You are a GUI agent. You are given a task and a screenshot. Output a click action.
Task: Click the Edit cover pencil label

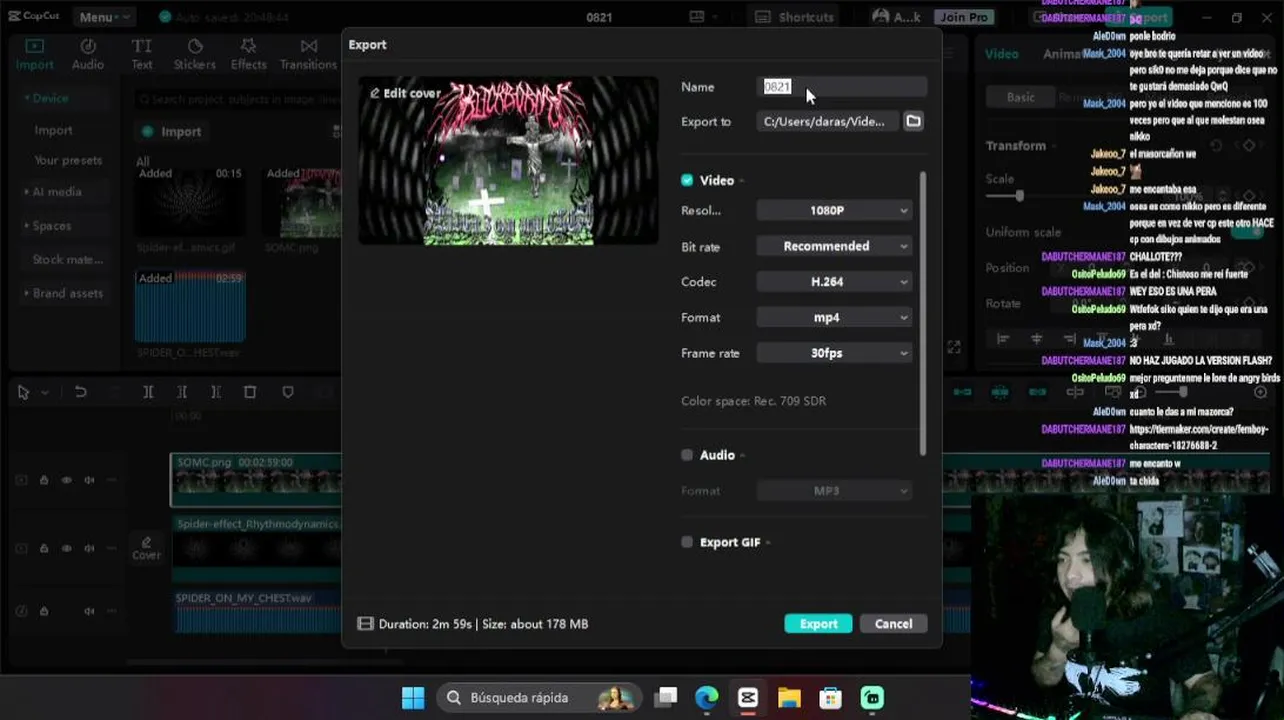405,93
